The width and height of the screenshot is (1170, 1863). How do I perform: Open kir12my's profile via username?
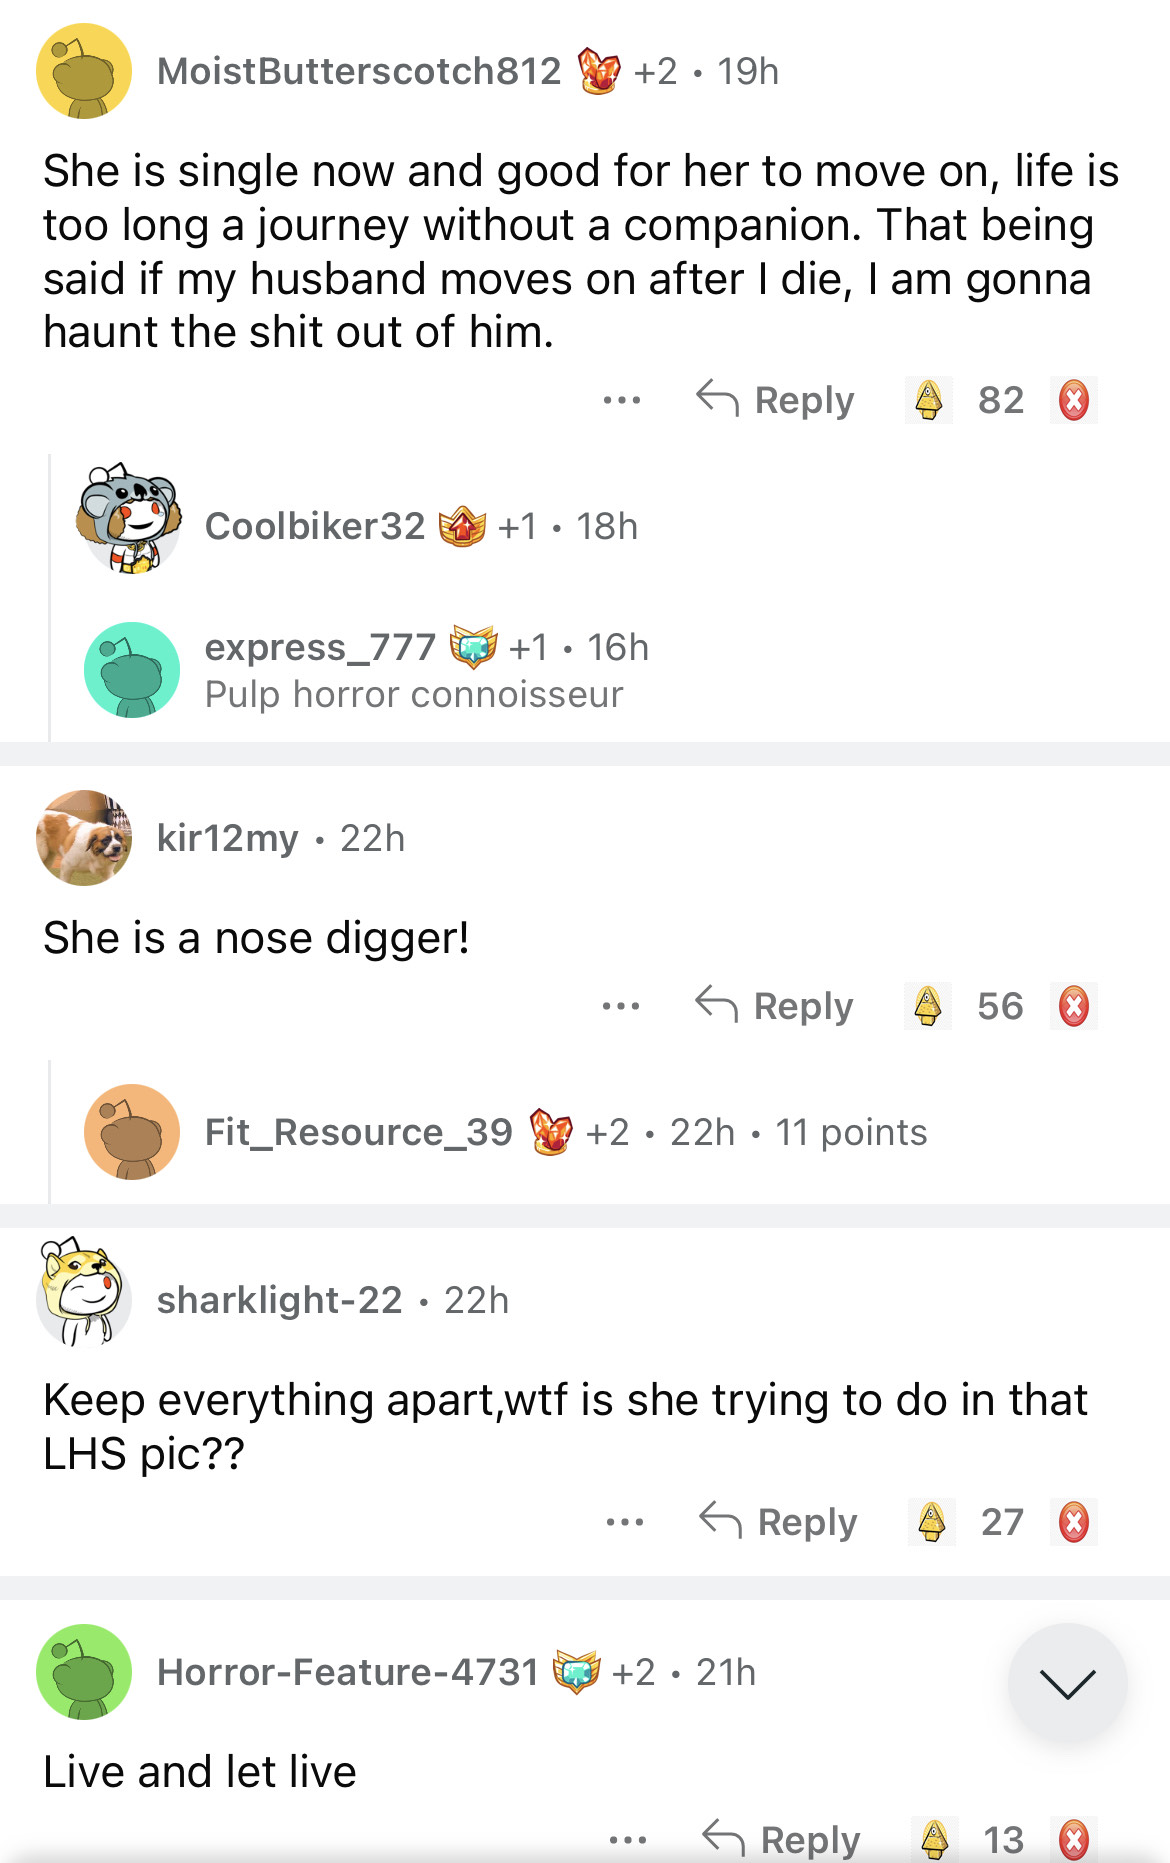click(x=228, y=838)
